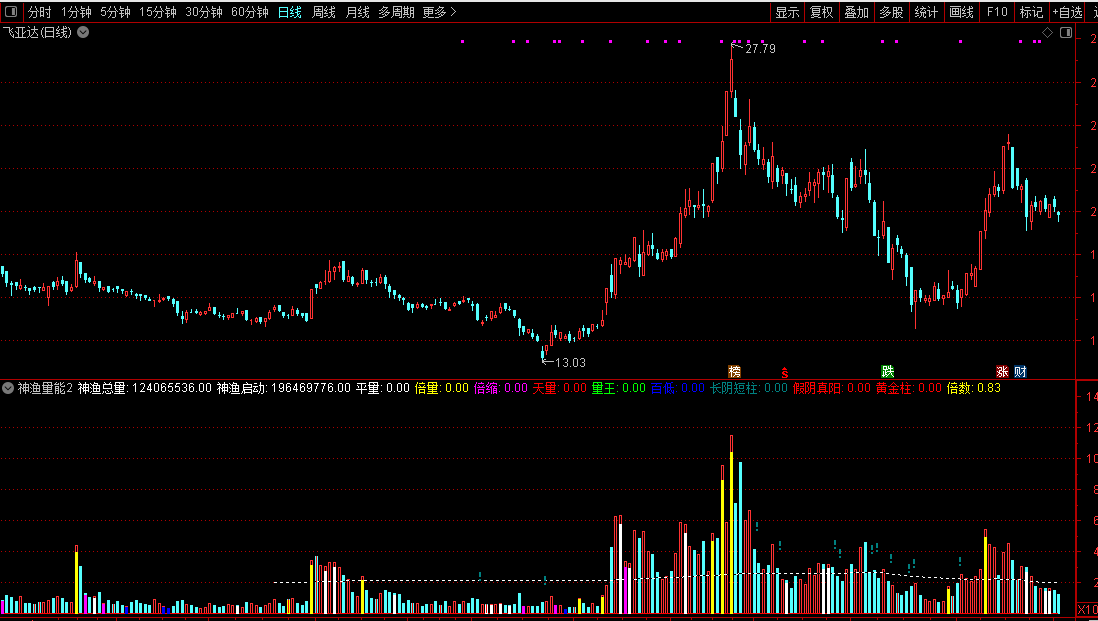The width and height of the screenshot is (1098, 621).
Task: Select the 60分钟 period tab
Action: pyautogui.click(x=250, y=12)
